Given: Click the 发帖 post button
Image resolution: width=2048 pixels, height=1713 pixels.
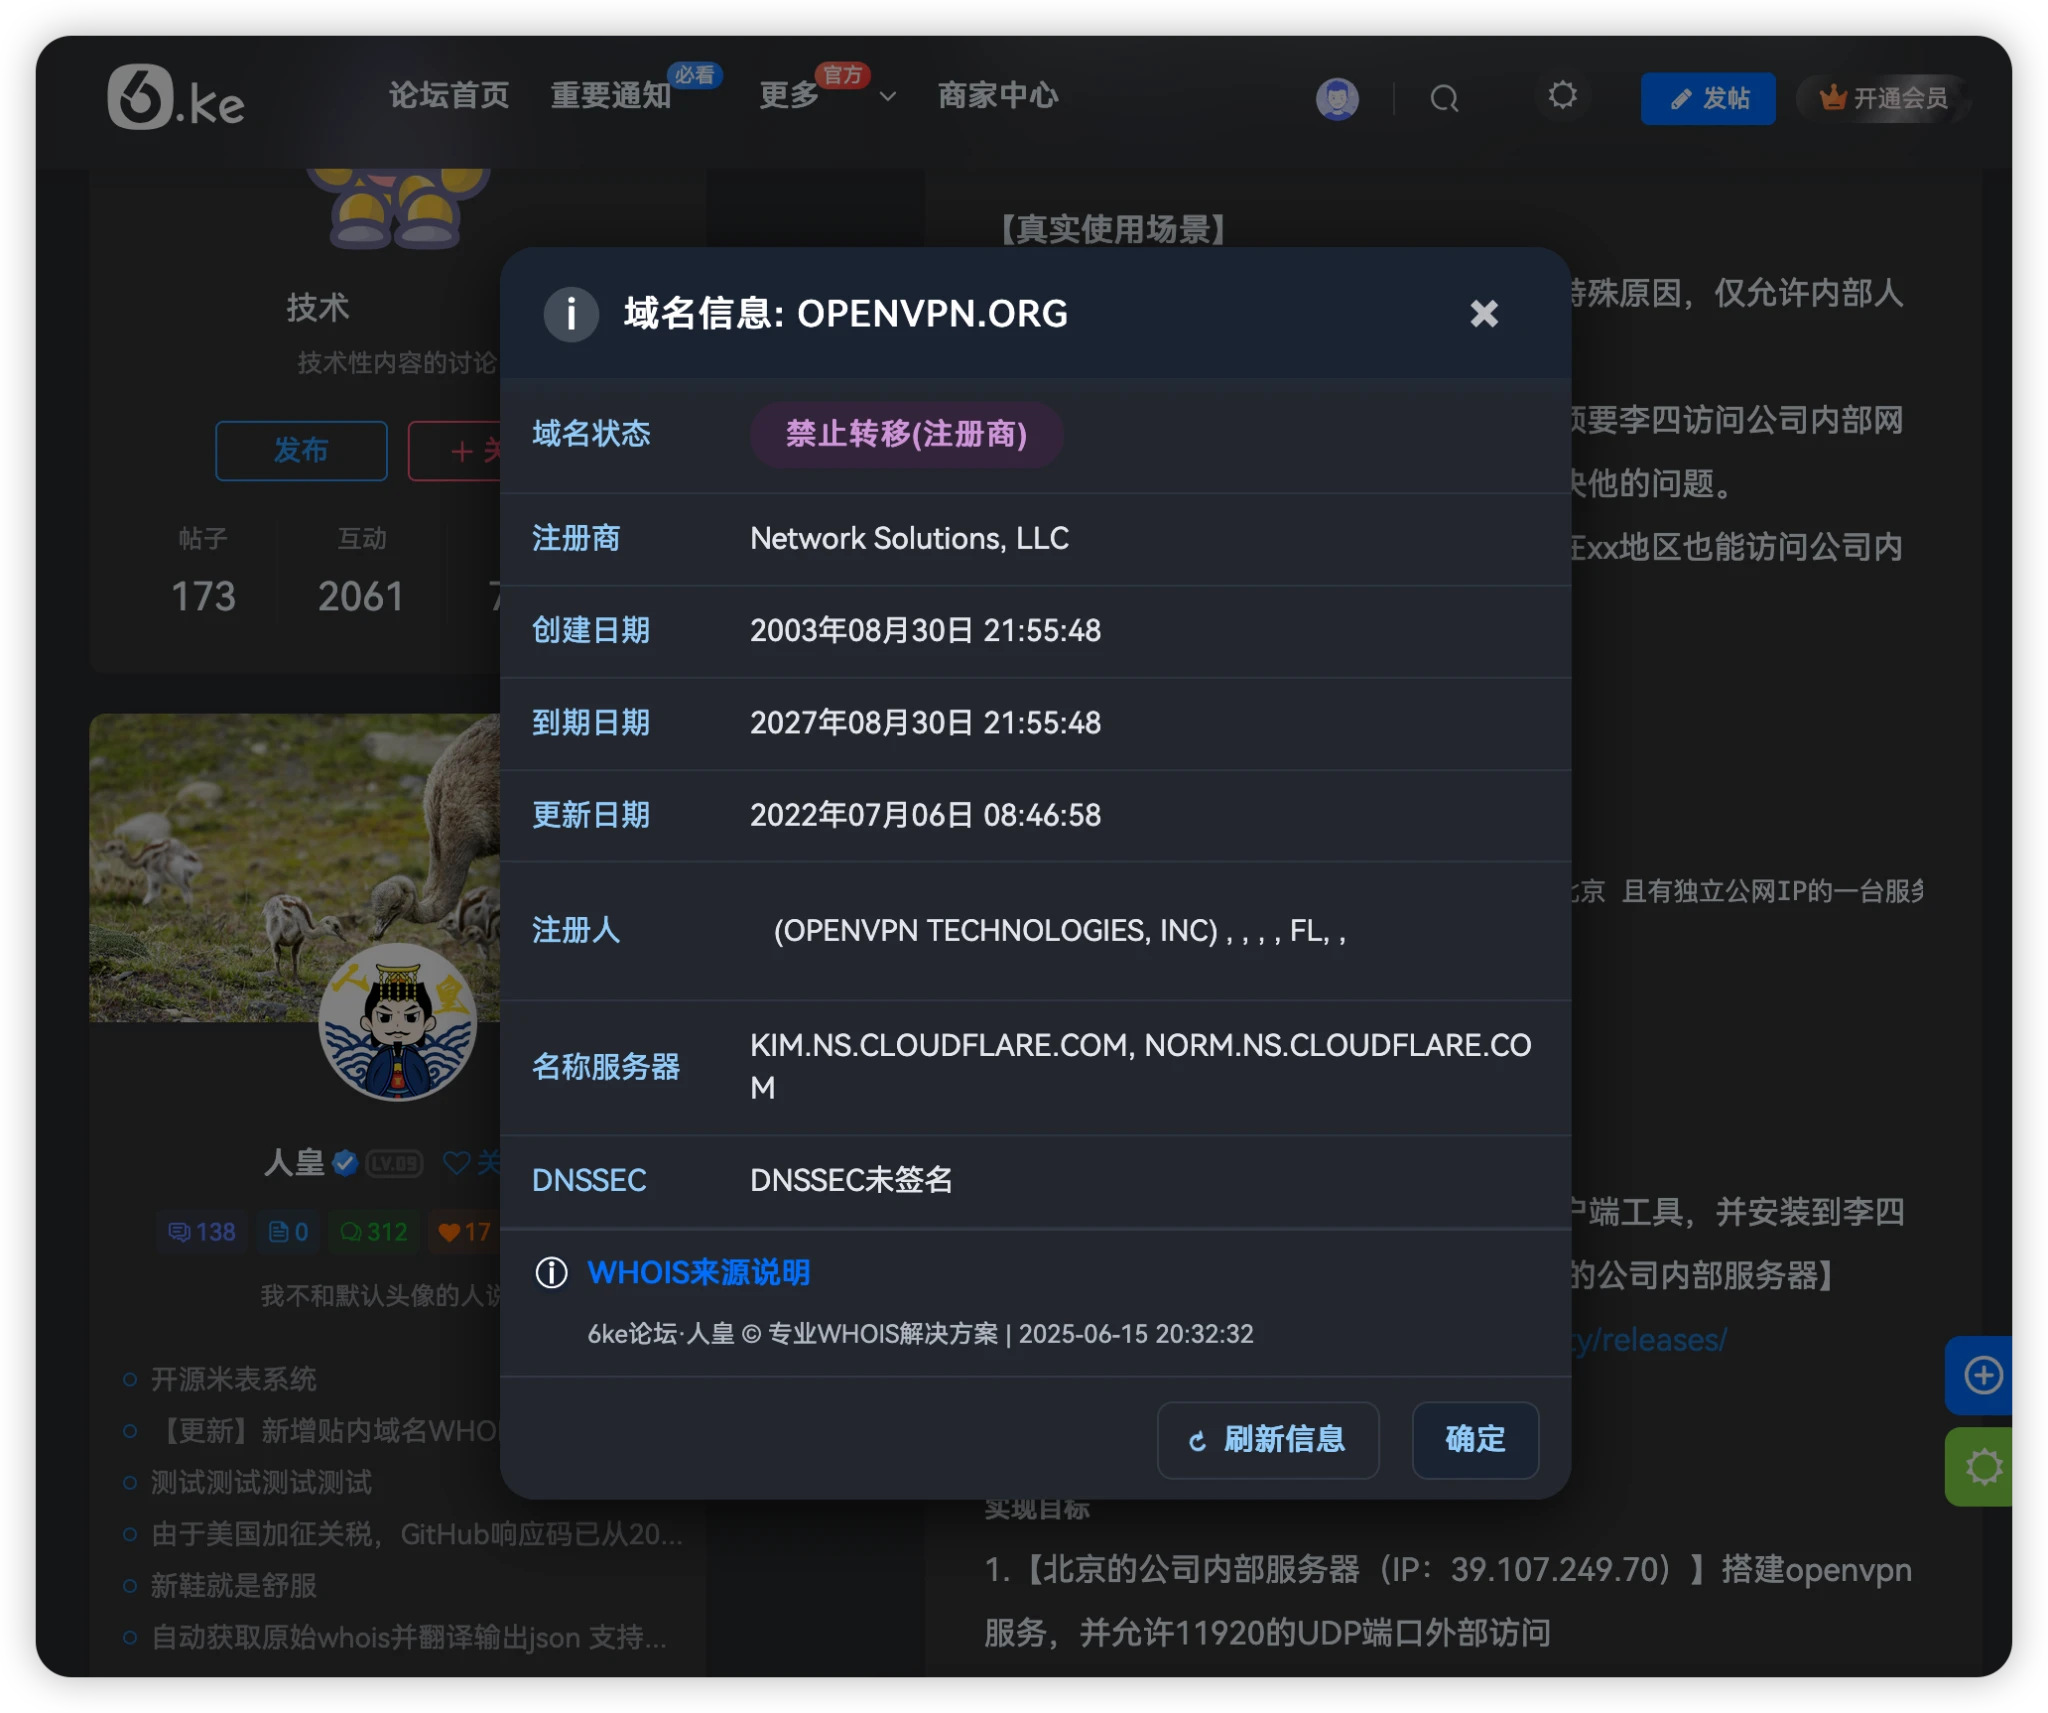Looking at the screenshot, I should [x=1707, y=98].
